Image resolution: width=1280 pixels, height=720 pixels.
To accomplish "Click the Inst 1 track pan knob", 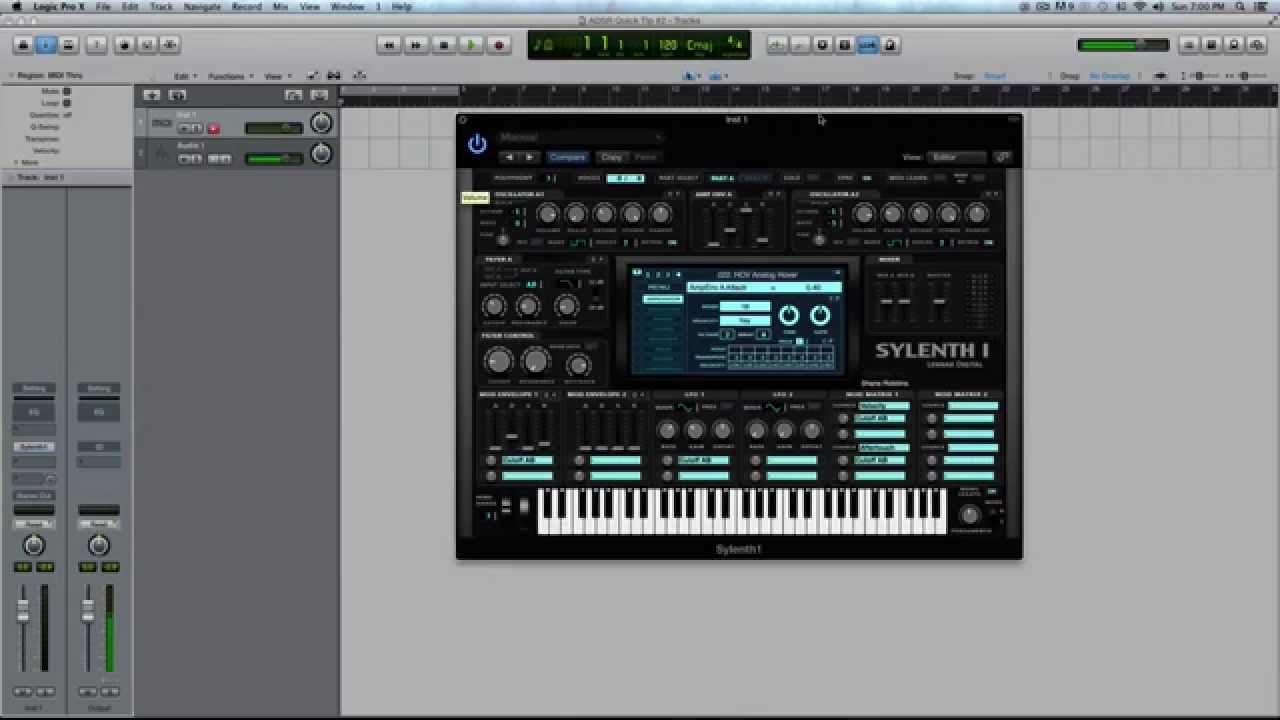I will [x=321, y=123].
